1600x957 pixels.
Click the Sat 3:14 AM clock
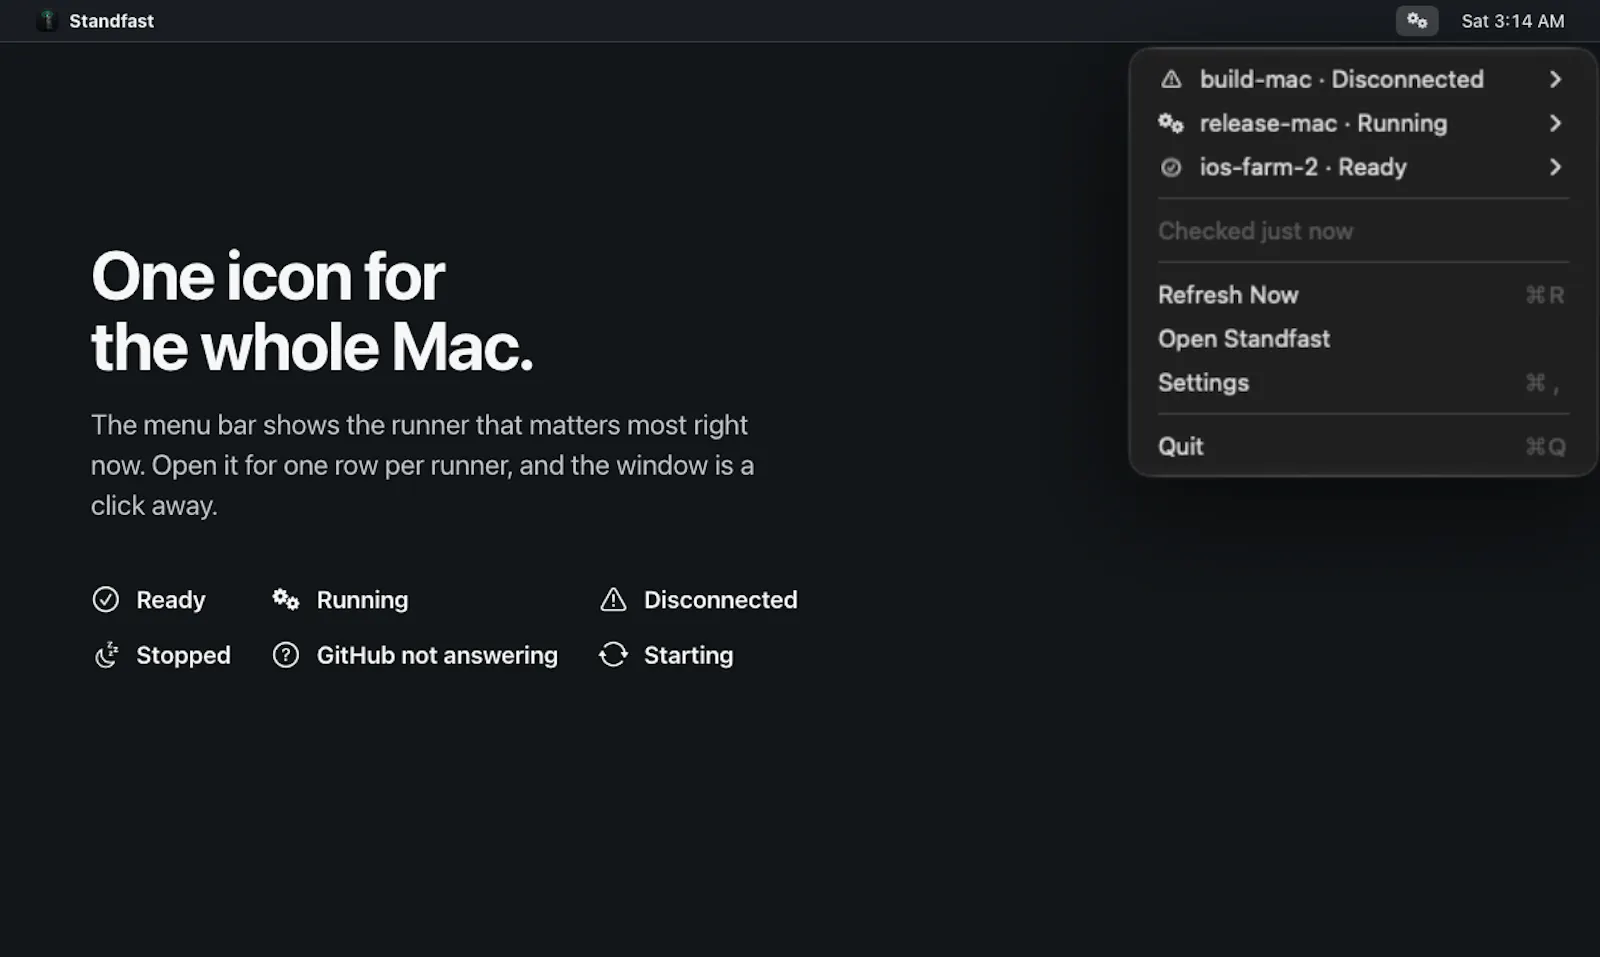[1512, 21]
